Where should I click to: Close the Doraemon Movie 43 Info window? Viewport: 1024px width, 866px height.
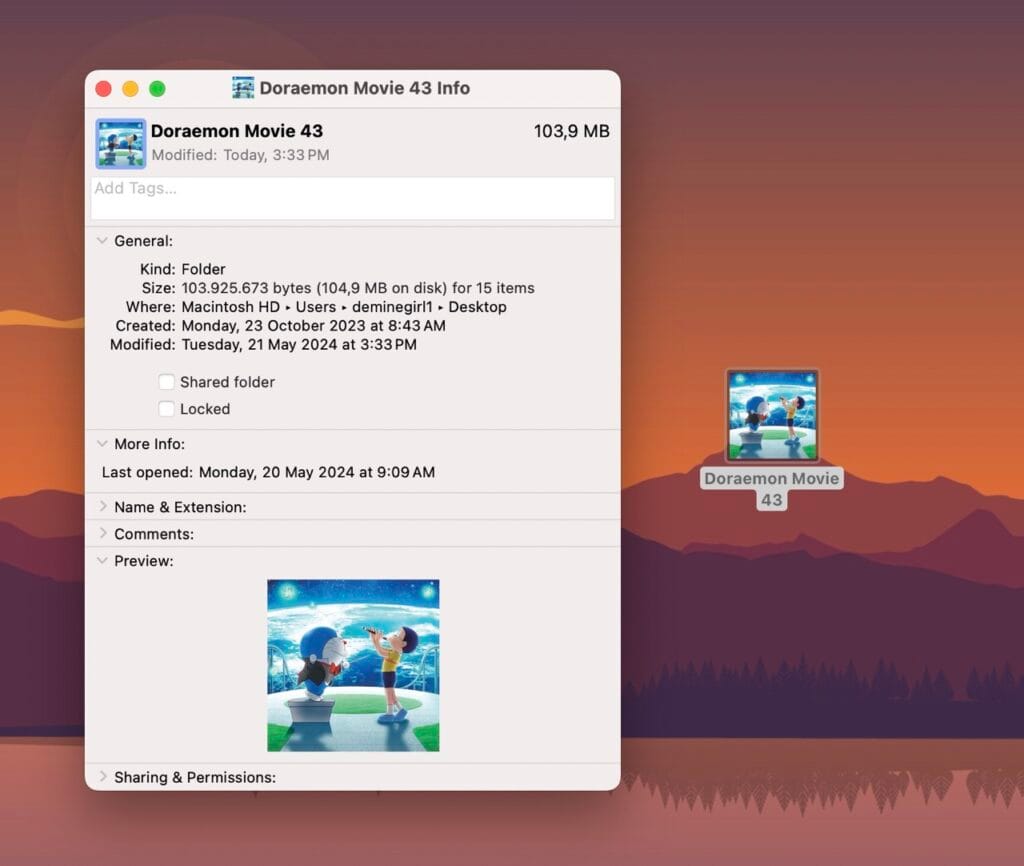point(103,88)
